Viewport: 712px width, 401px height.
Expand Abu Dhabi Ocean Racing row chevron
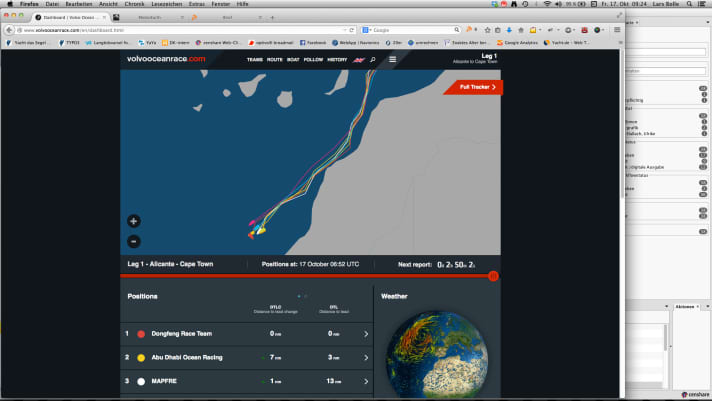coord(366,357)
